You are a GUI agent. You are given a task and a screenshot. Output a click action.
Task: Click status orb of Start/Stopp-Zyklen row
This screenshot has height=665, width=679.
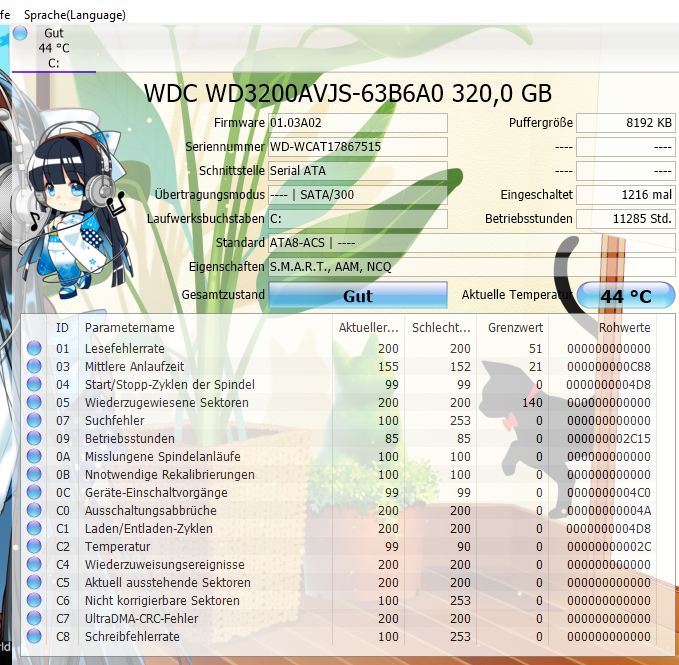point(34,384)
